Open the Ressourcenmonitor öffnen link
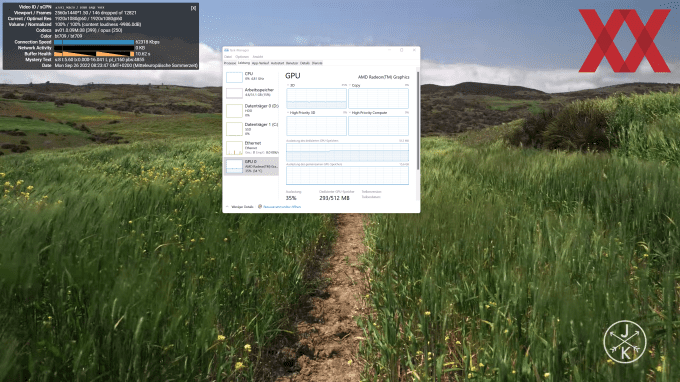680x382 pixels. [x=282, y=207]
